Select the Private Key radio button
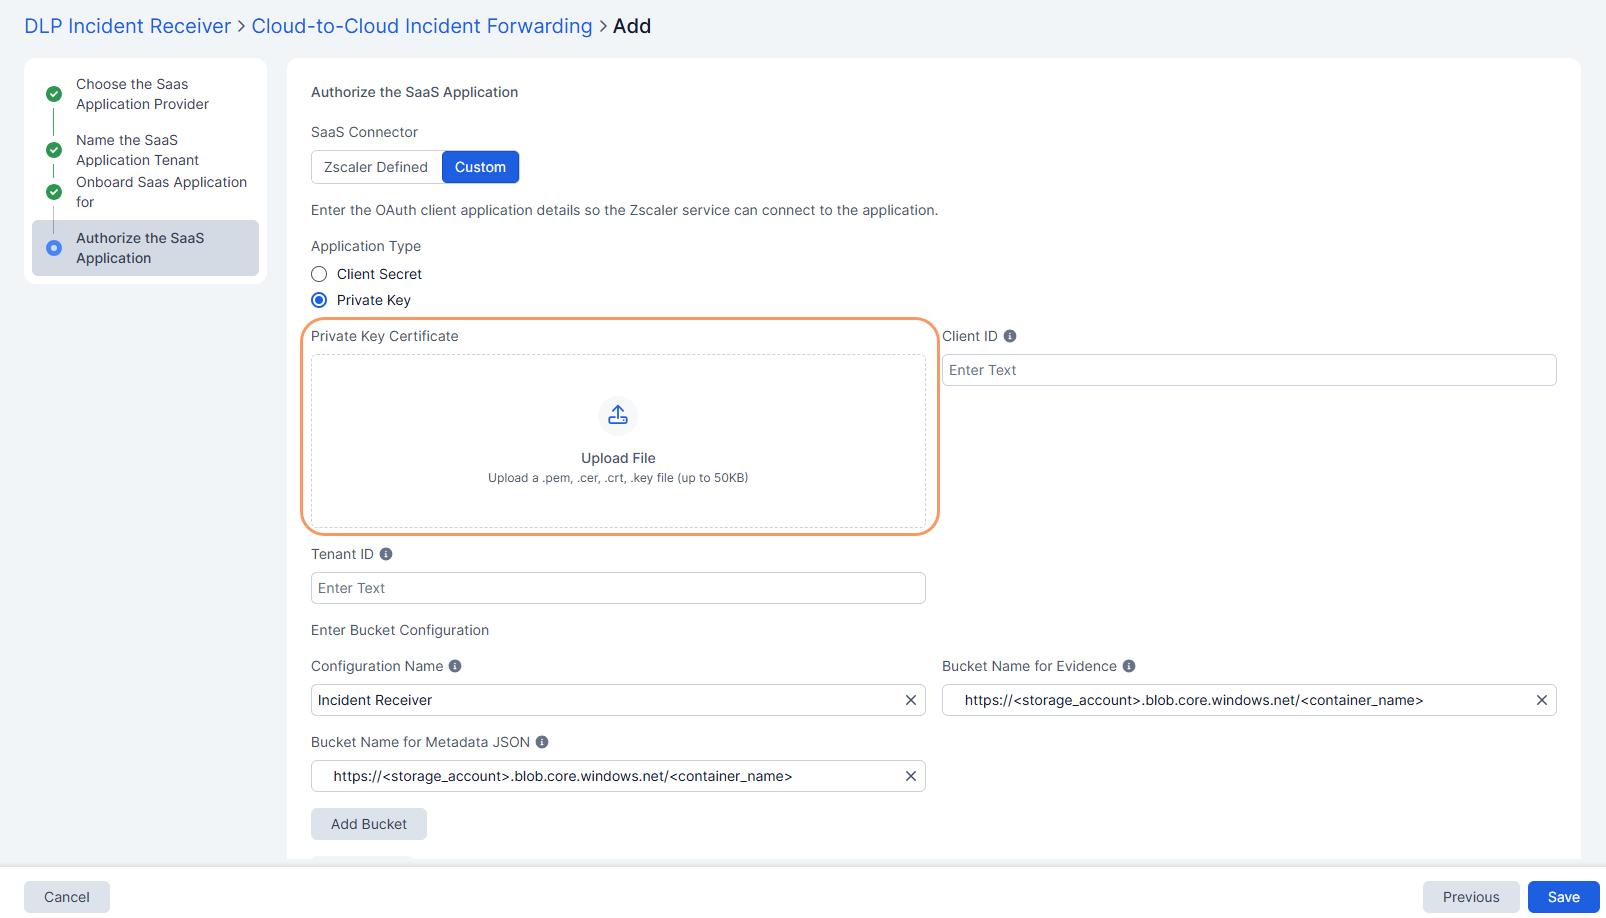Image resolution: width=1606 pixels, height=918 pixels. tap(319, 300)
